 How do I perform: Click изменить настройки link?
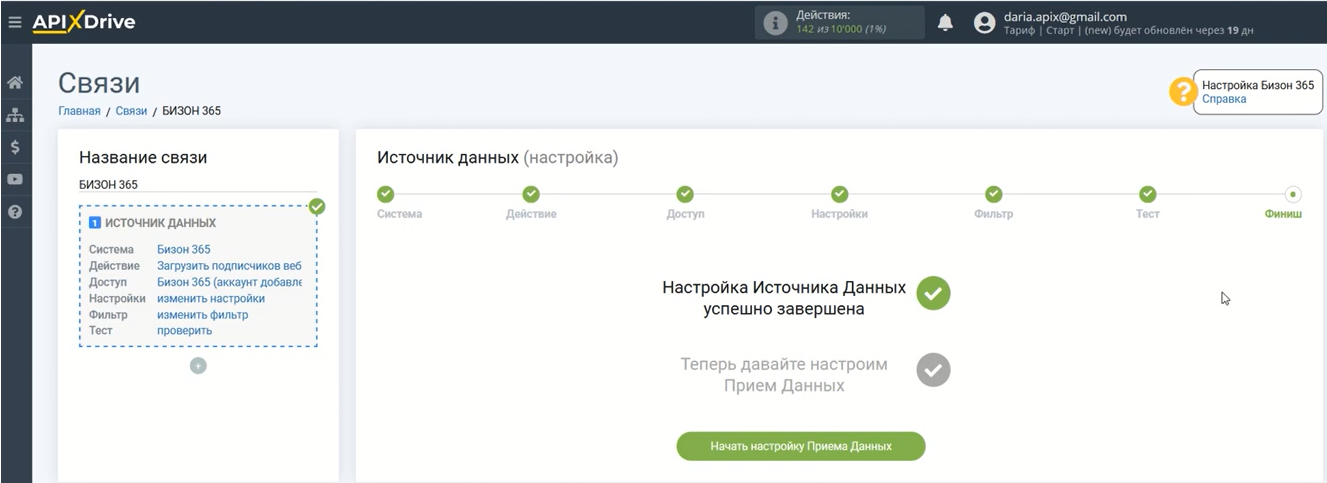[211, 298]
